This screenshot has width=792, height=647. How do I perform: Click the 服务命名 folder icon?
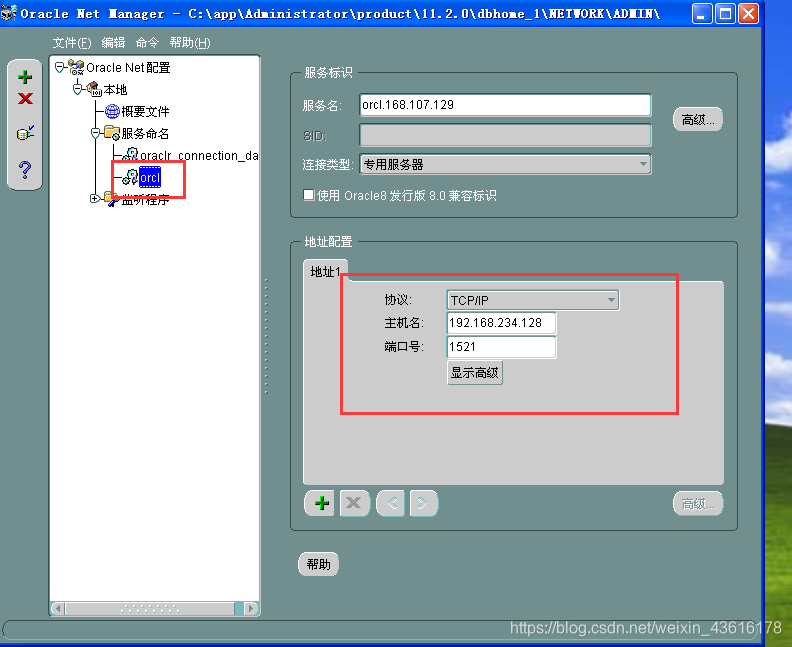(112, 133)
